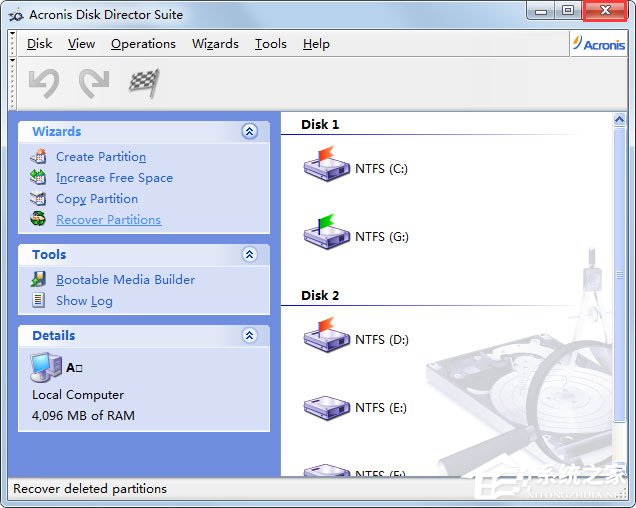636x508 pixels.
Task: Collapse the Details panel
Action: point(249,336)
